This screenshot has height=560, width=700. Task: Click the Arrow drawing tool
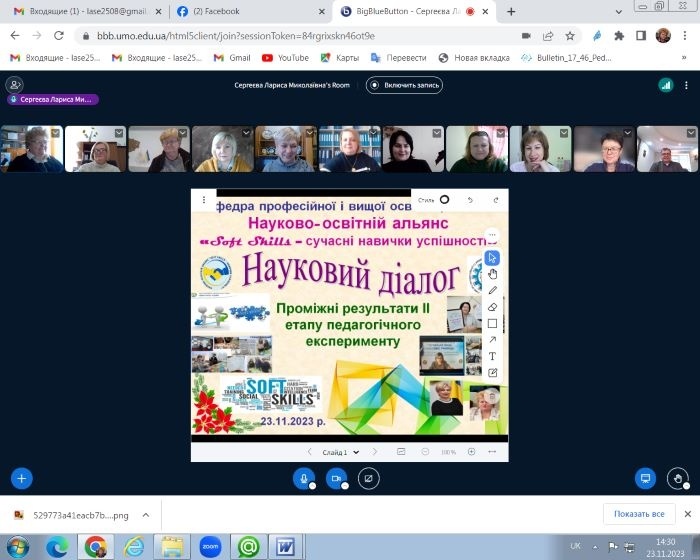(492, 340)
